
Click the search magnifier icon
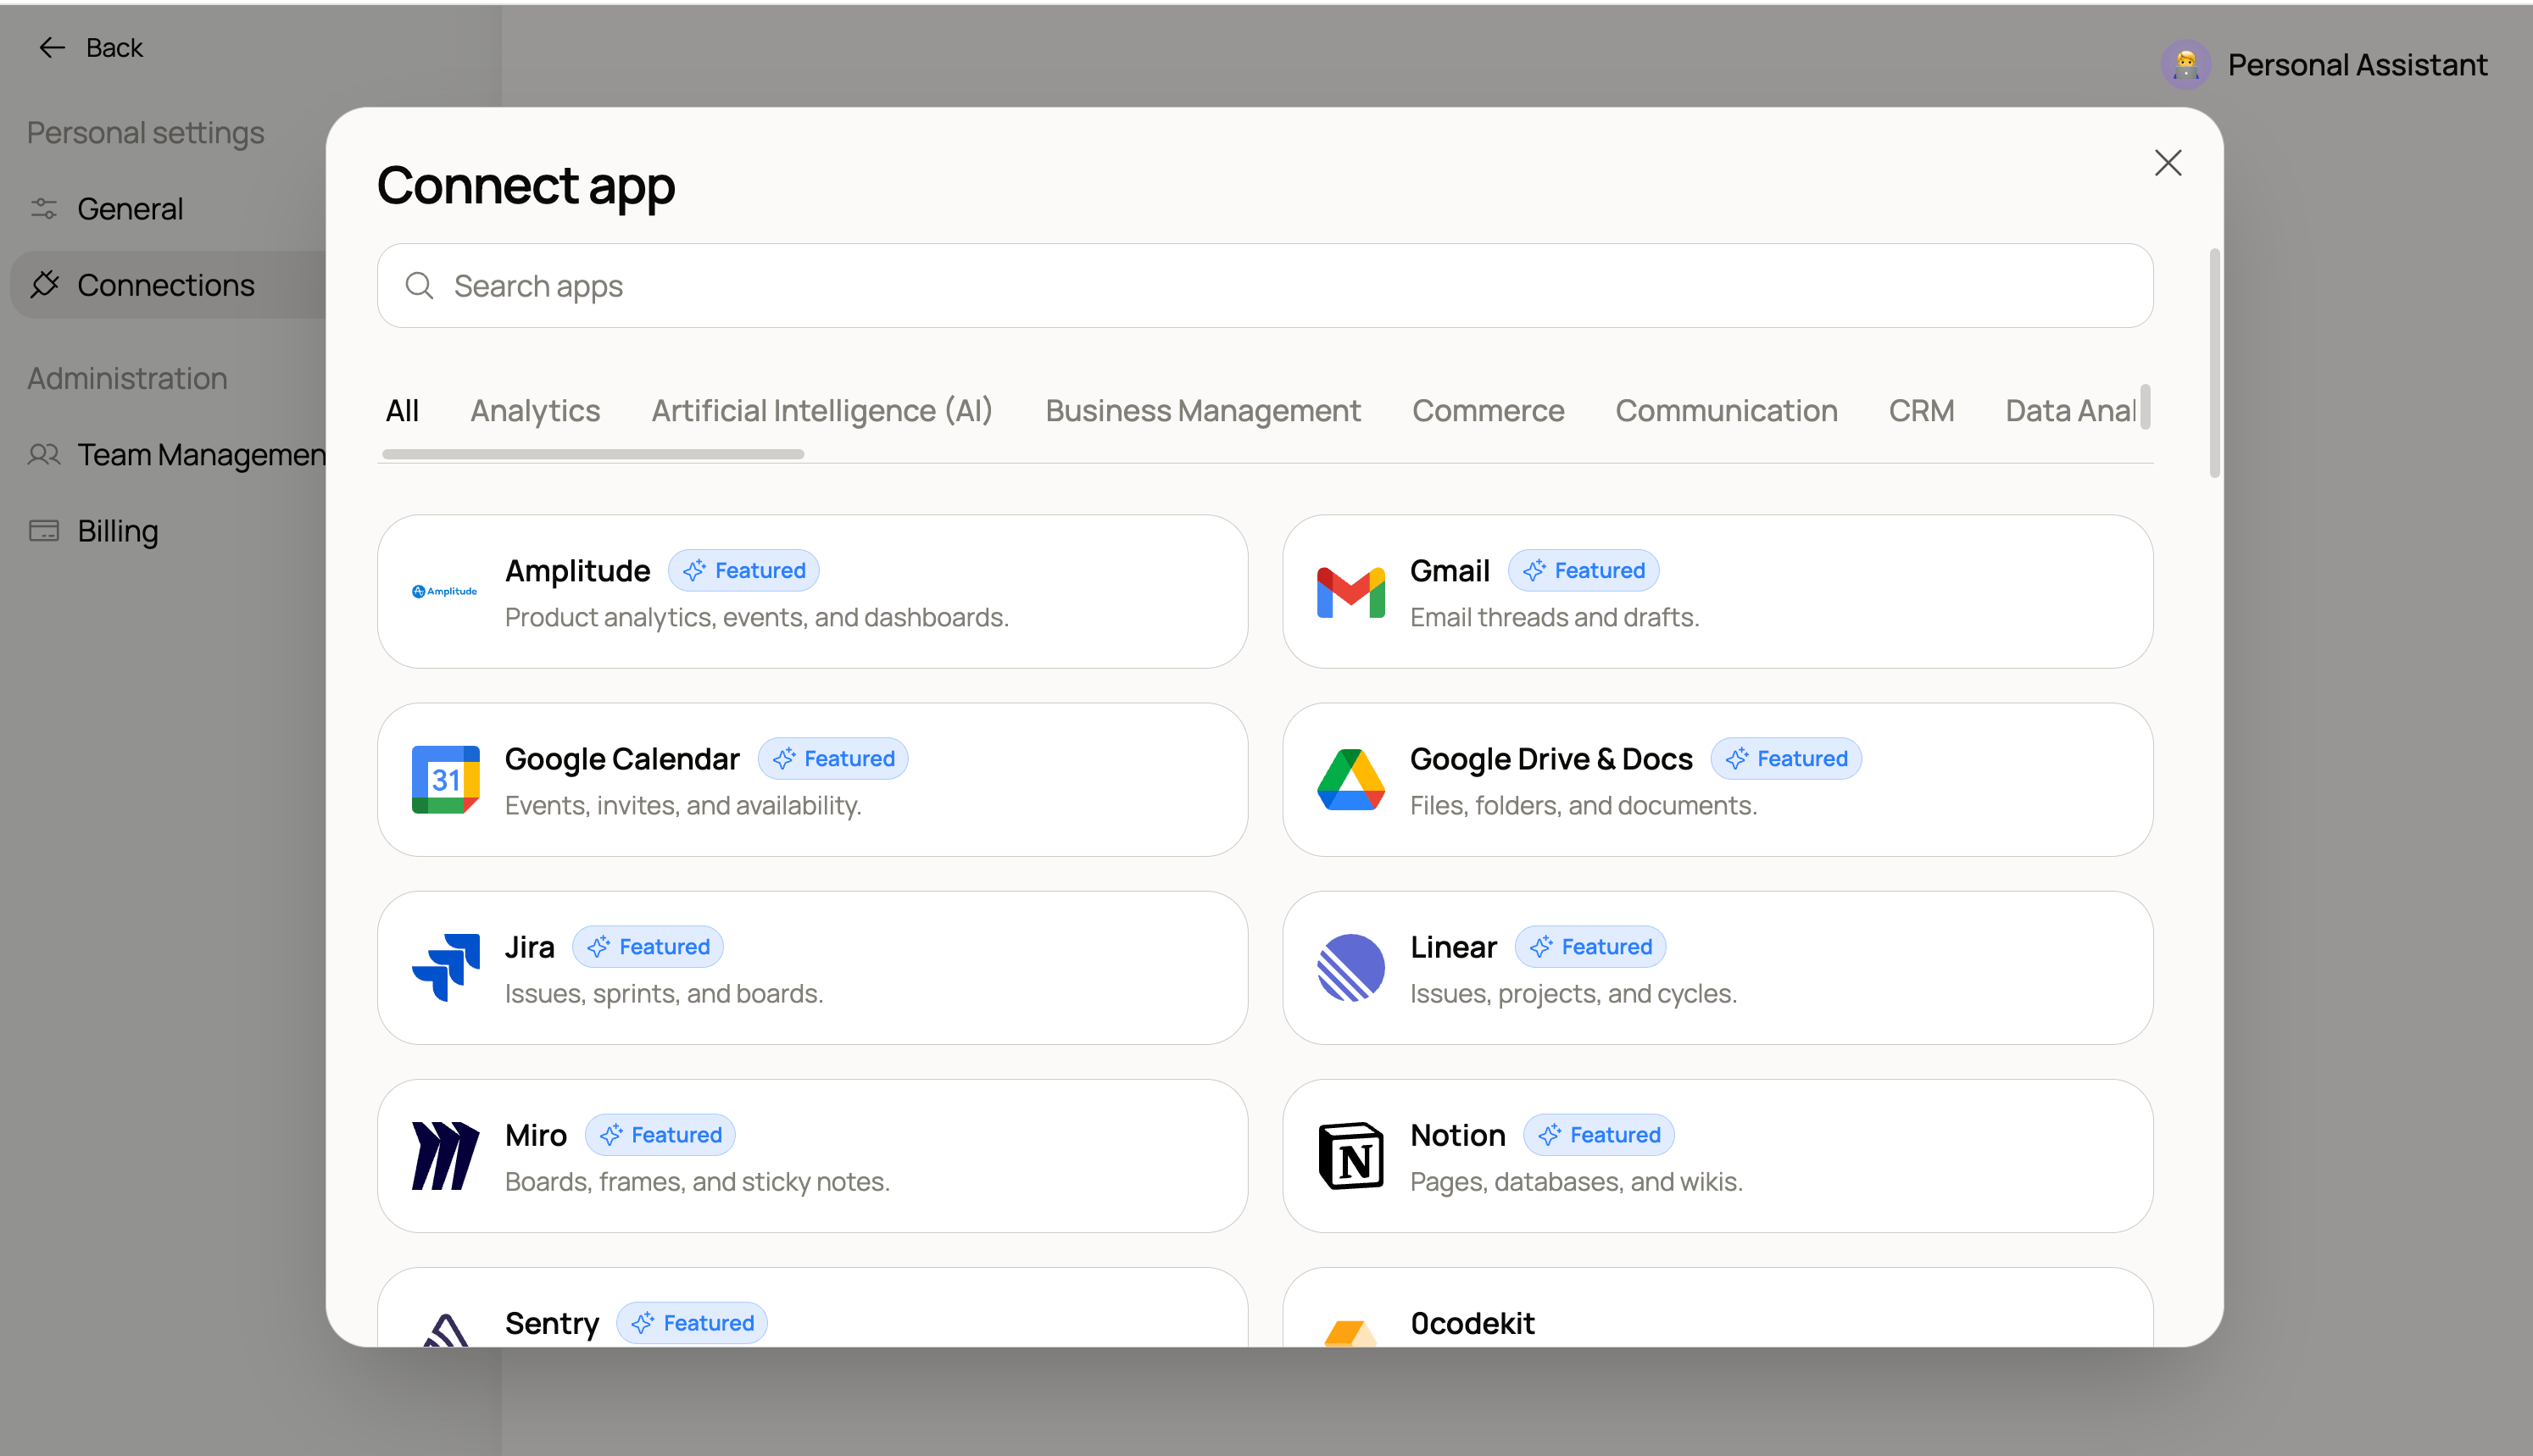419,286
